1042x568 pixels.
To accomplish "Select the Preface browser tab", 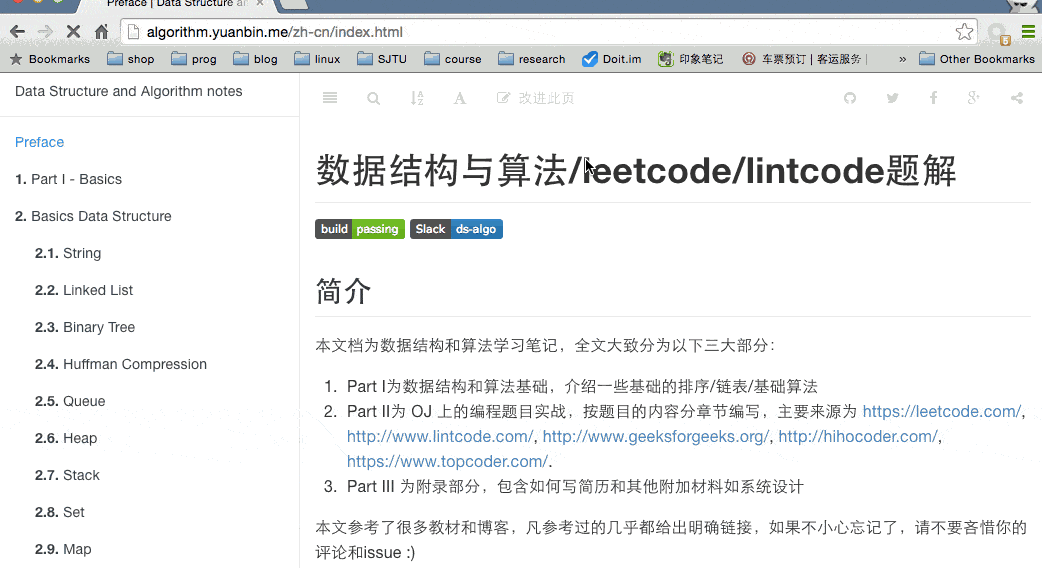I will 176,4.
